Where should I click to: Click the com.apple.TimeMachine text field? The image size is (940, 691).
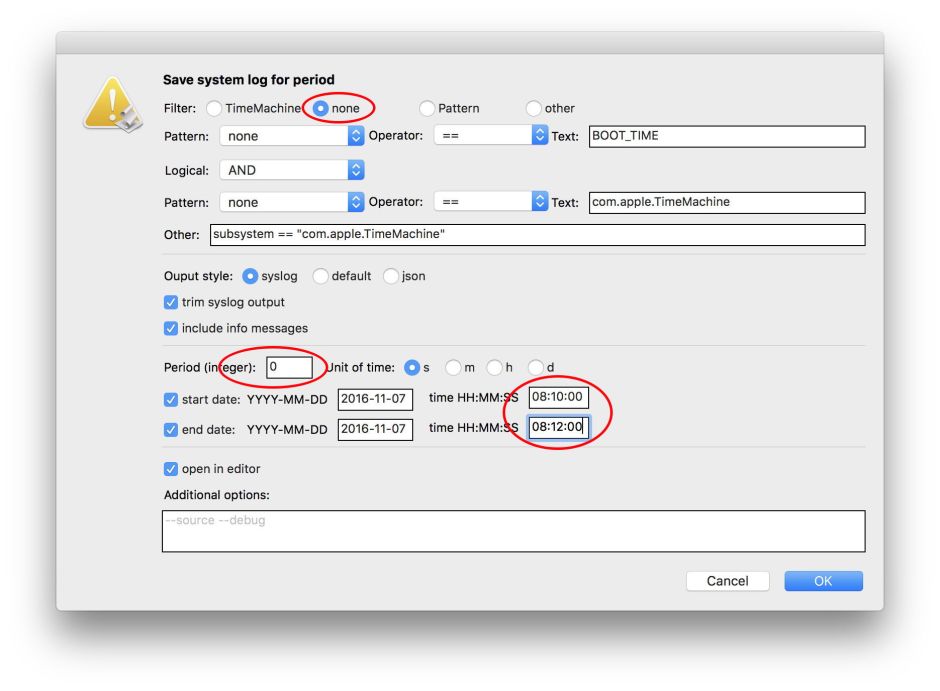[x=726, y=202]
